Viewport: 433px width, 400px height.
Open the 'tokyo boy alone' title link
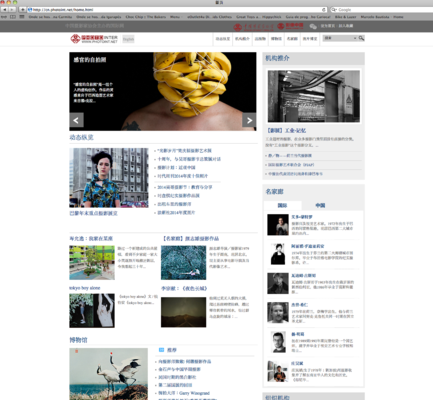pos(85,288)
